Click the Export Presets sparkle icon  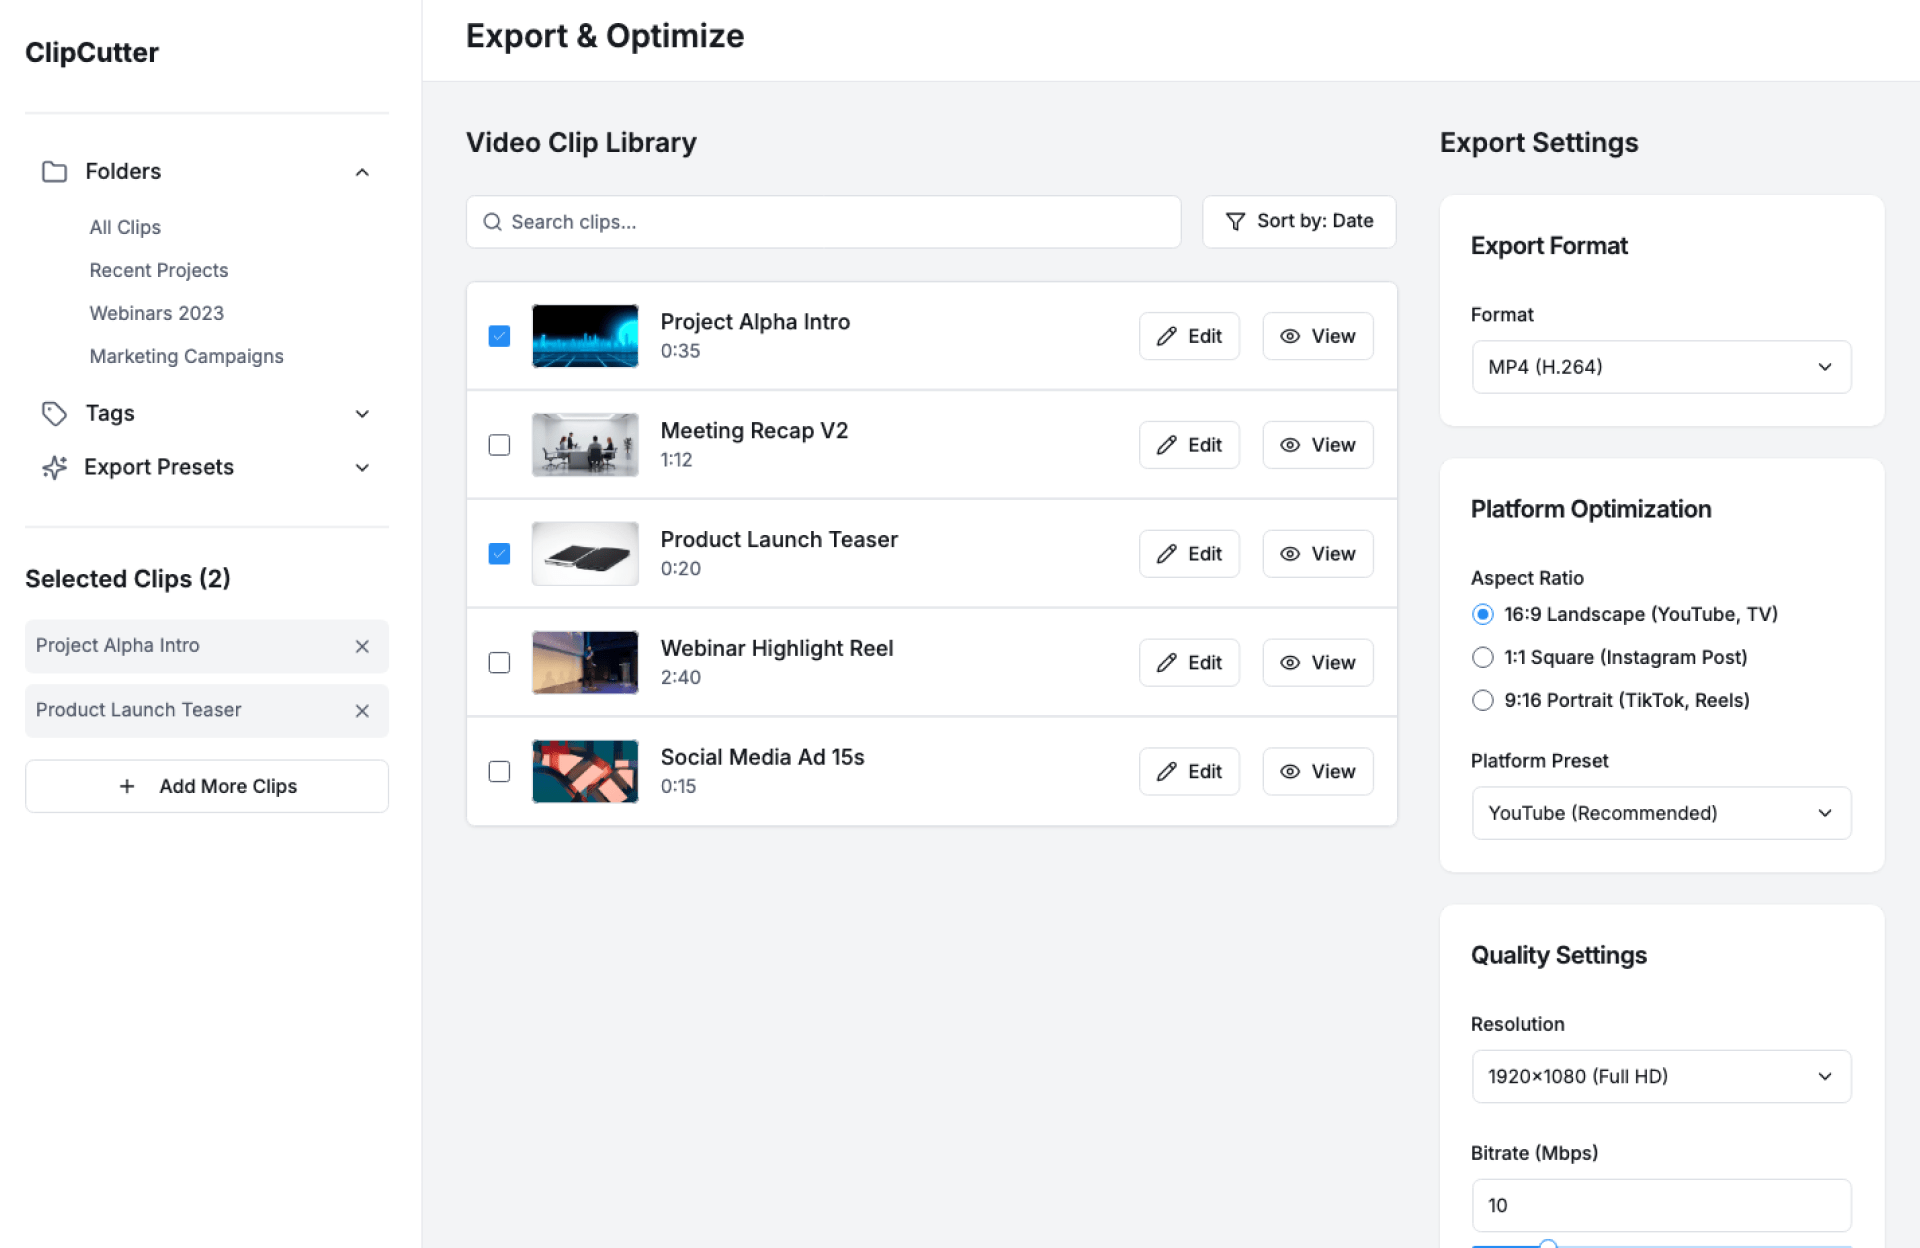coord(54,467)
